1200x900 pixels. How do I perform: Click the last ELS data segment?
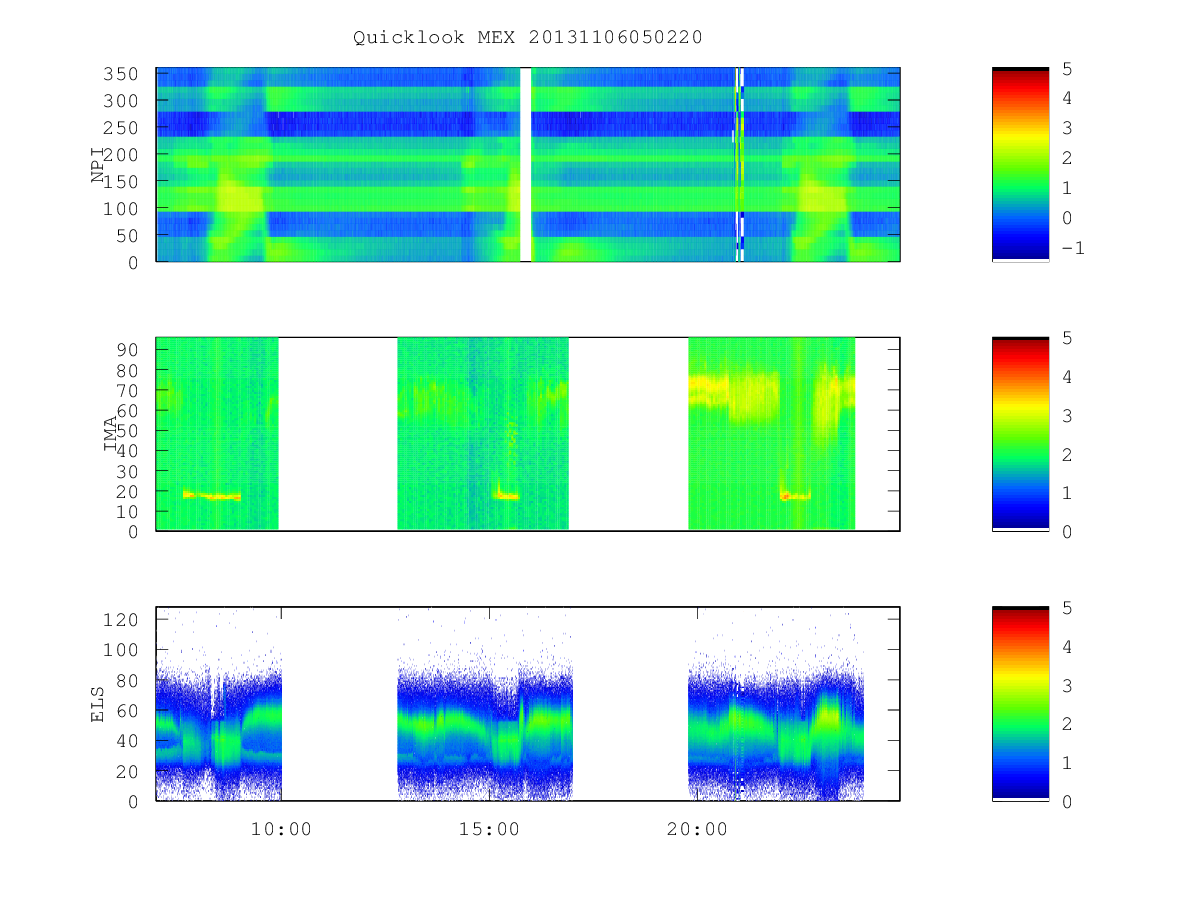(x=776, y=704)
